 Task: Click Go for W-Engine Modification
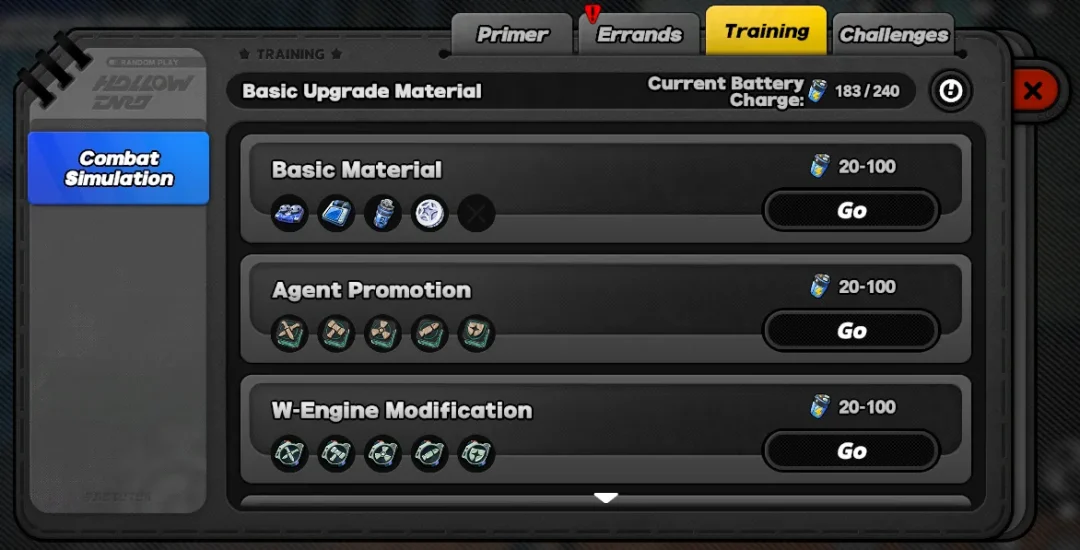click(851, 452)
